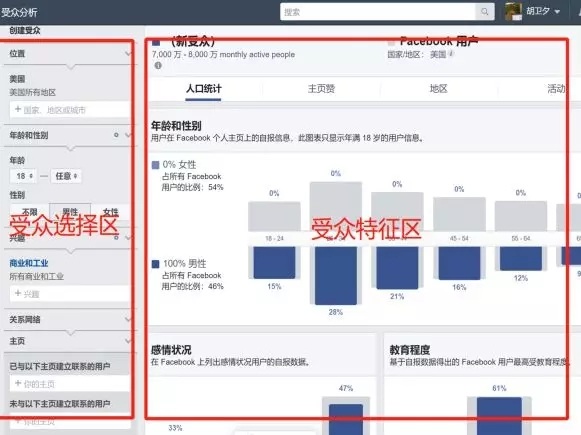581x435 pixels.
Task: Open the user avatar picture
Action: pos(513,11)
